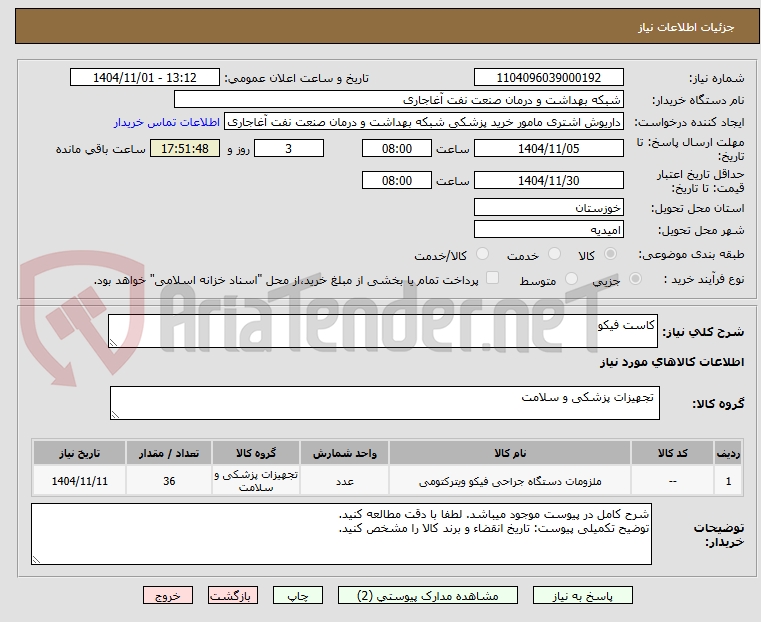Click the price validity time 08:00 field
This screenshot has width=761, height=622.
tap(397, 180)
